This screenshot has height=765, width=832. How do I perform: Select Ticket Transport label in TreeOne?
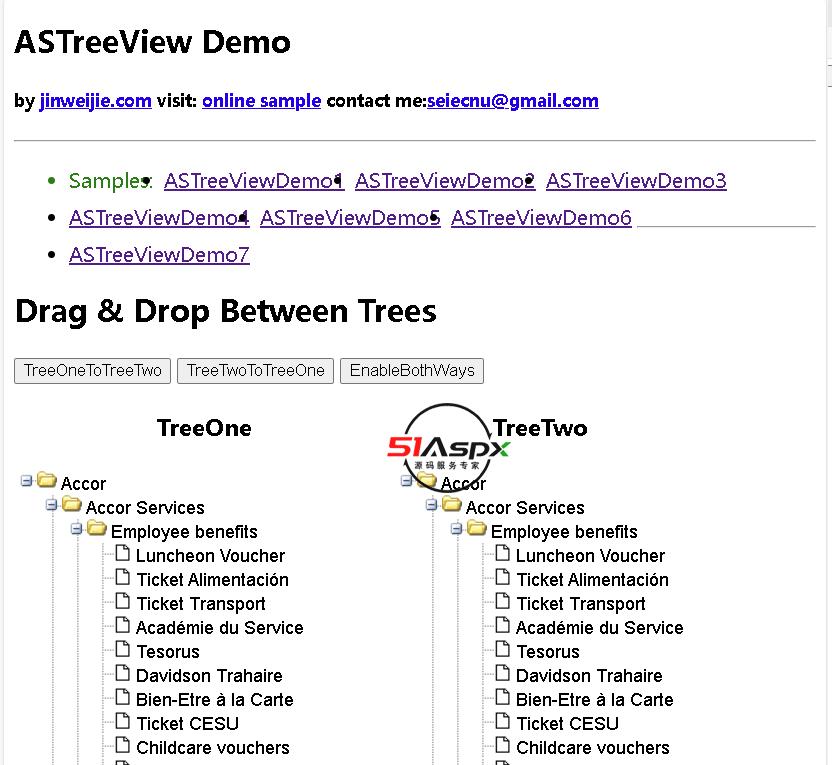[x=201, y=604]
